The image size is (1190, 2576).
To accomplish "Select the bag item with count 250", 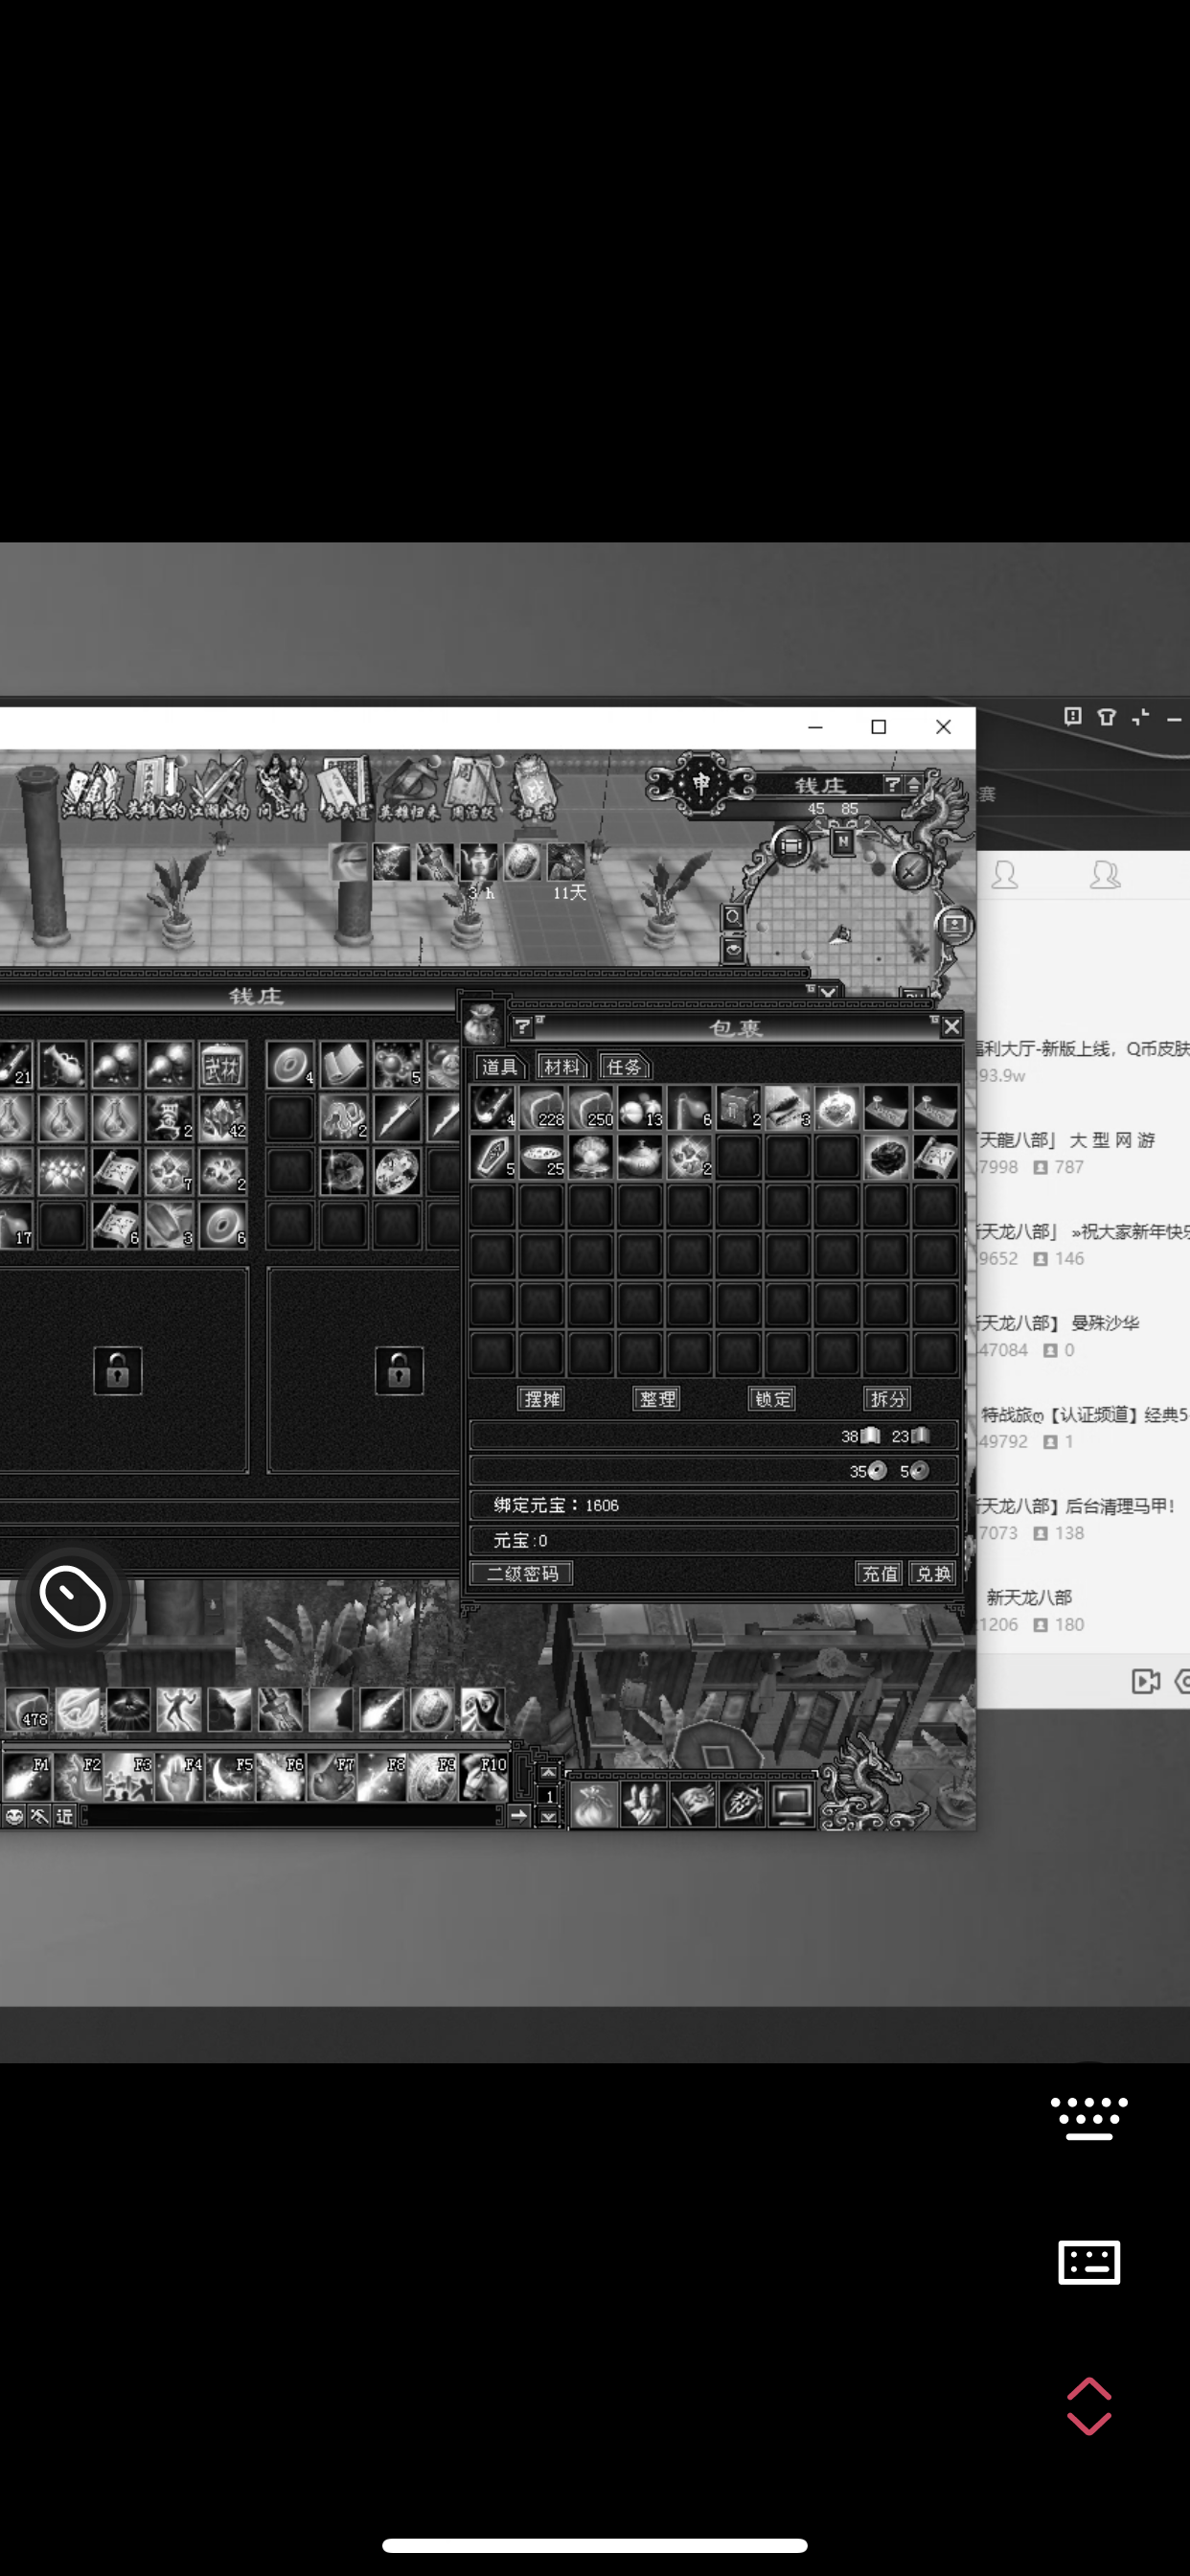I will (x=591, y=1108).
